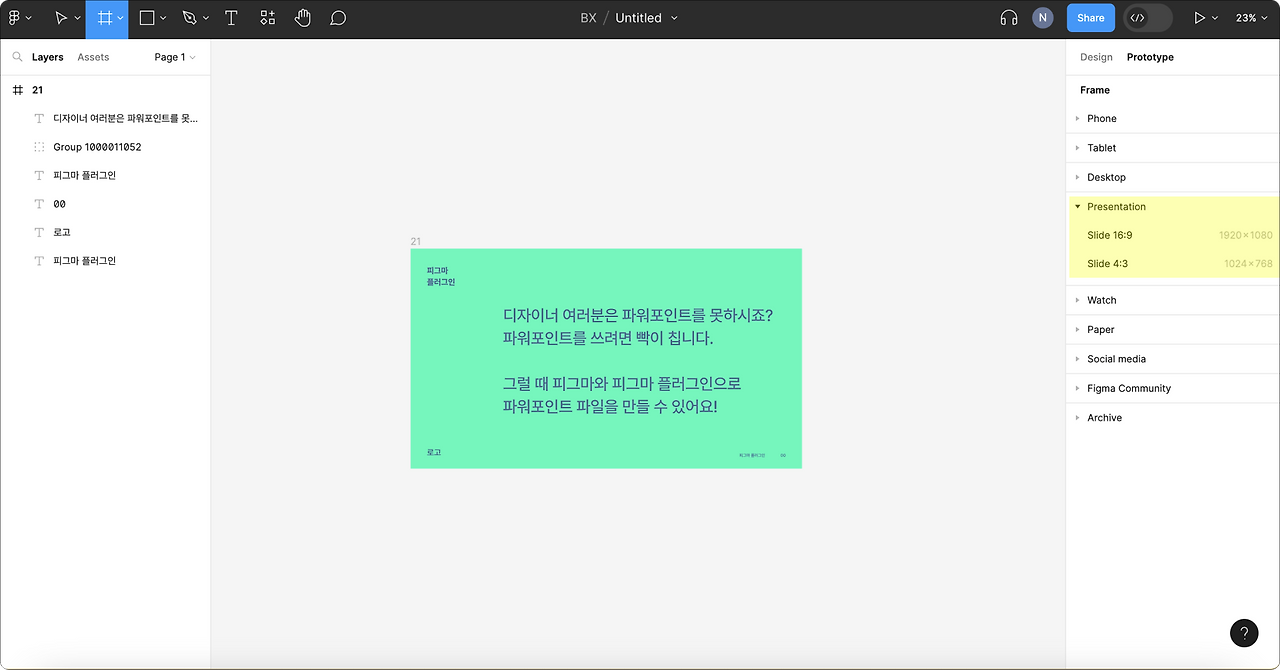Viewport: 1280px width, 670px height.
Task: Switch to the Assets tab
Action: tap(93, 57)
